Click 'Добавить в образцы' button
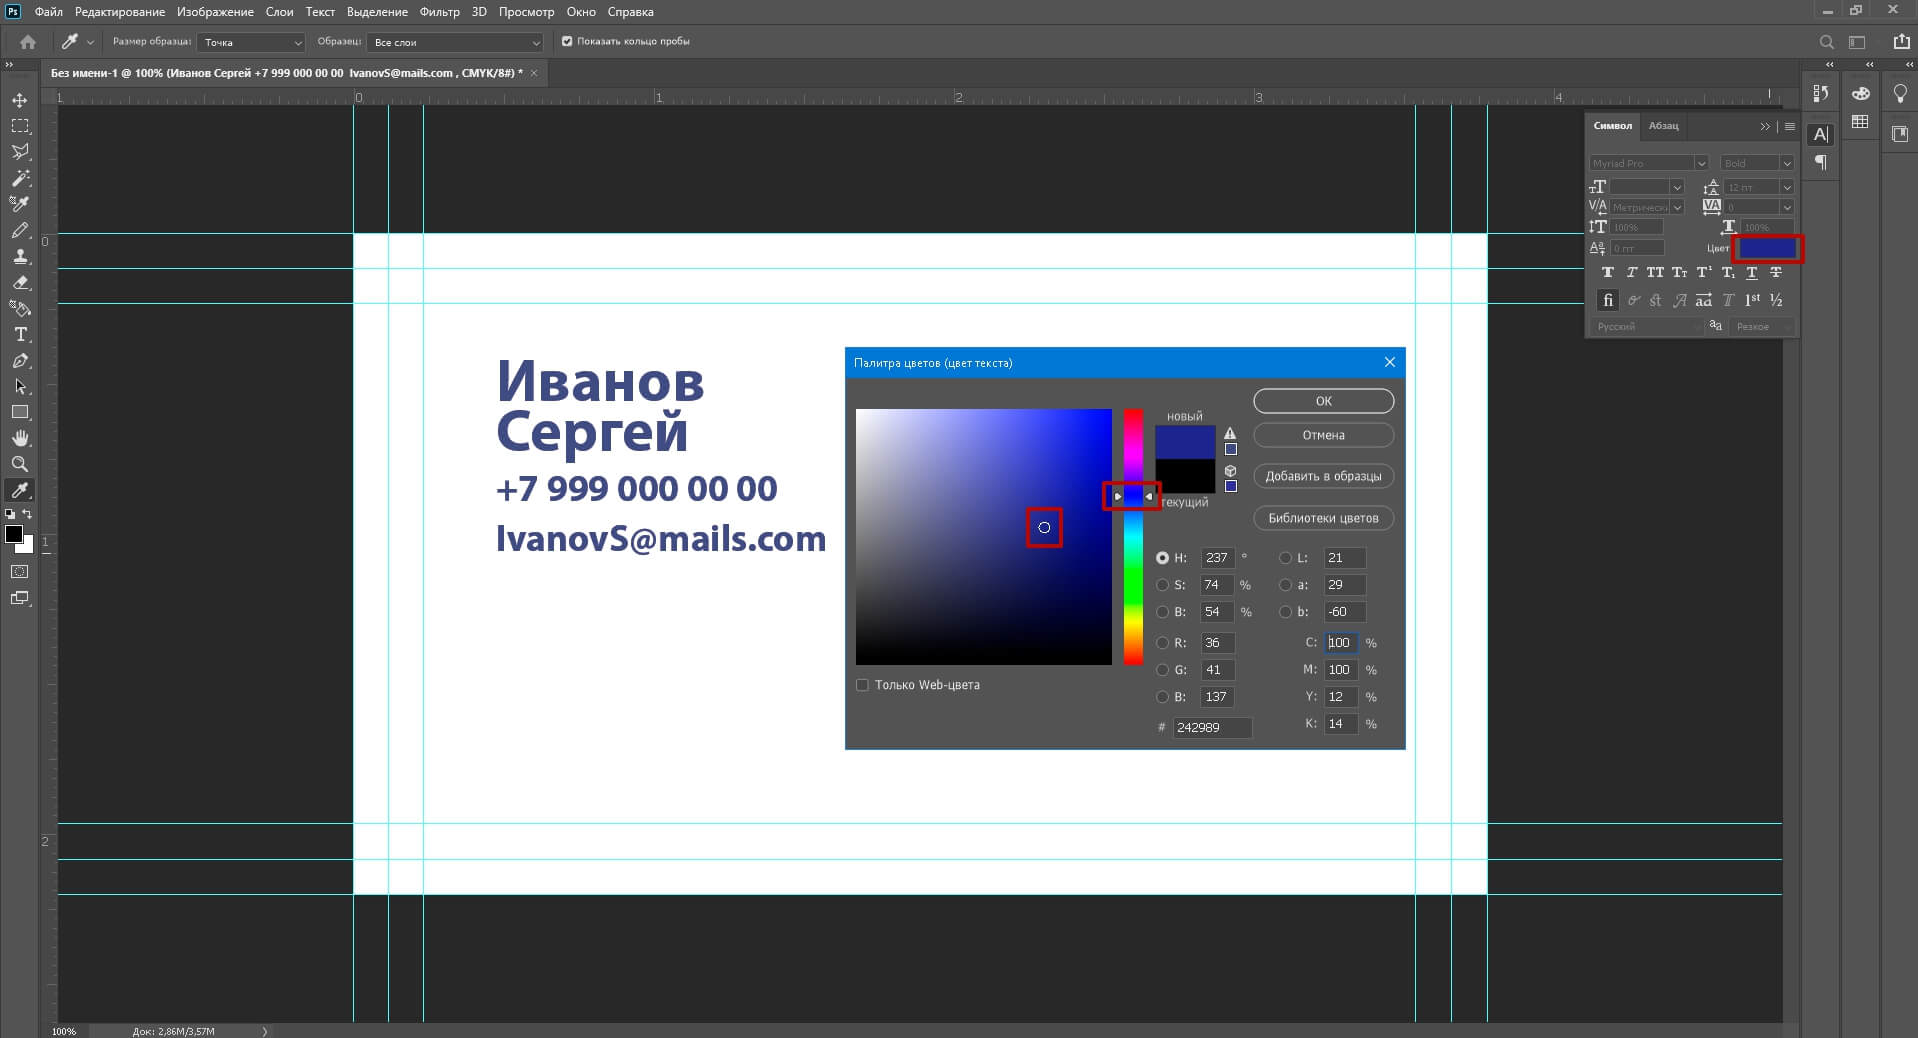This screenshot has width=1918, height=1038. [x=1323, y=476]
